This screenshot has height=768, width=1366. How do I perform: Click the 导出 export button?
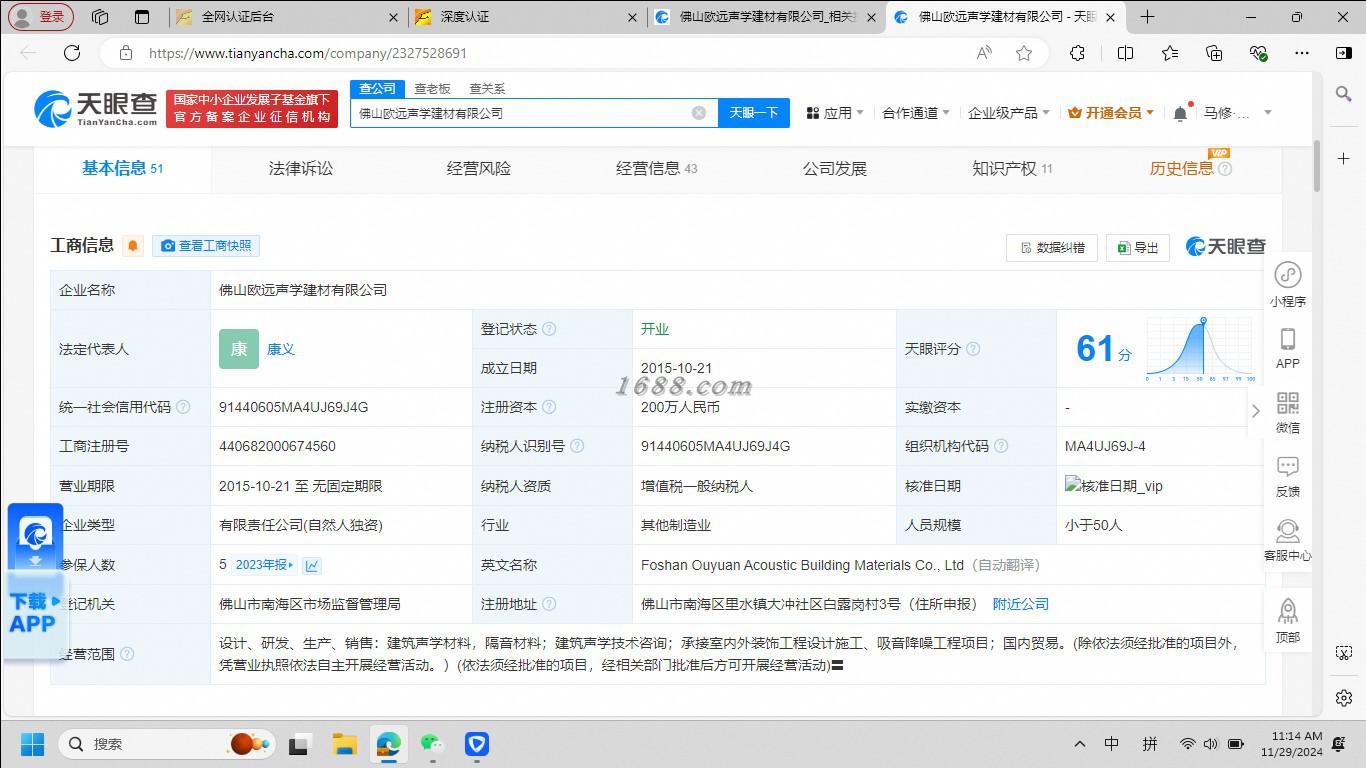tap(1138, 247)
